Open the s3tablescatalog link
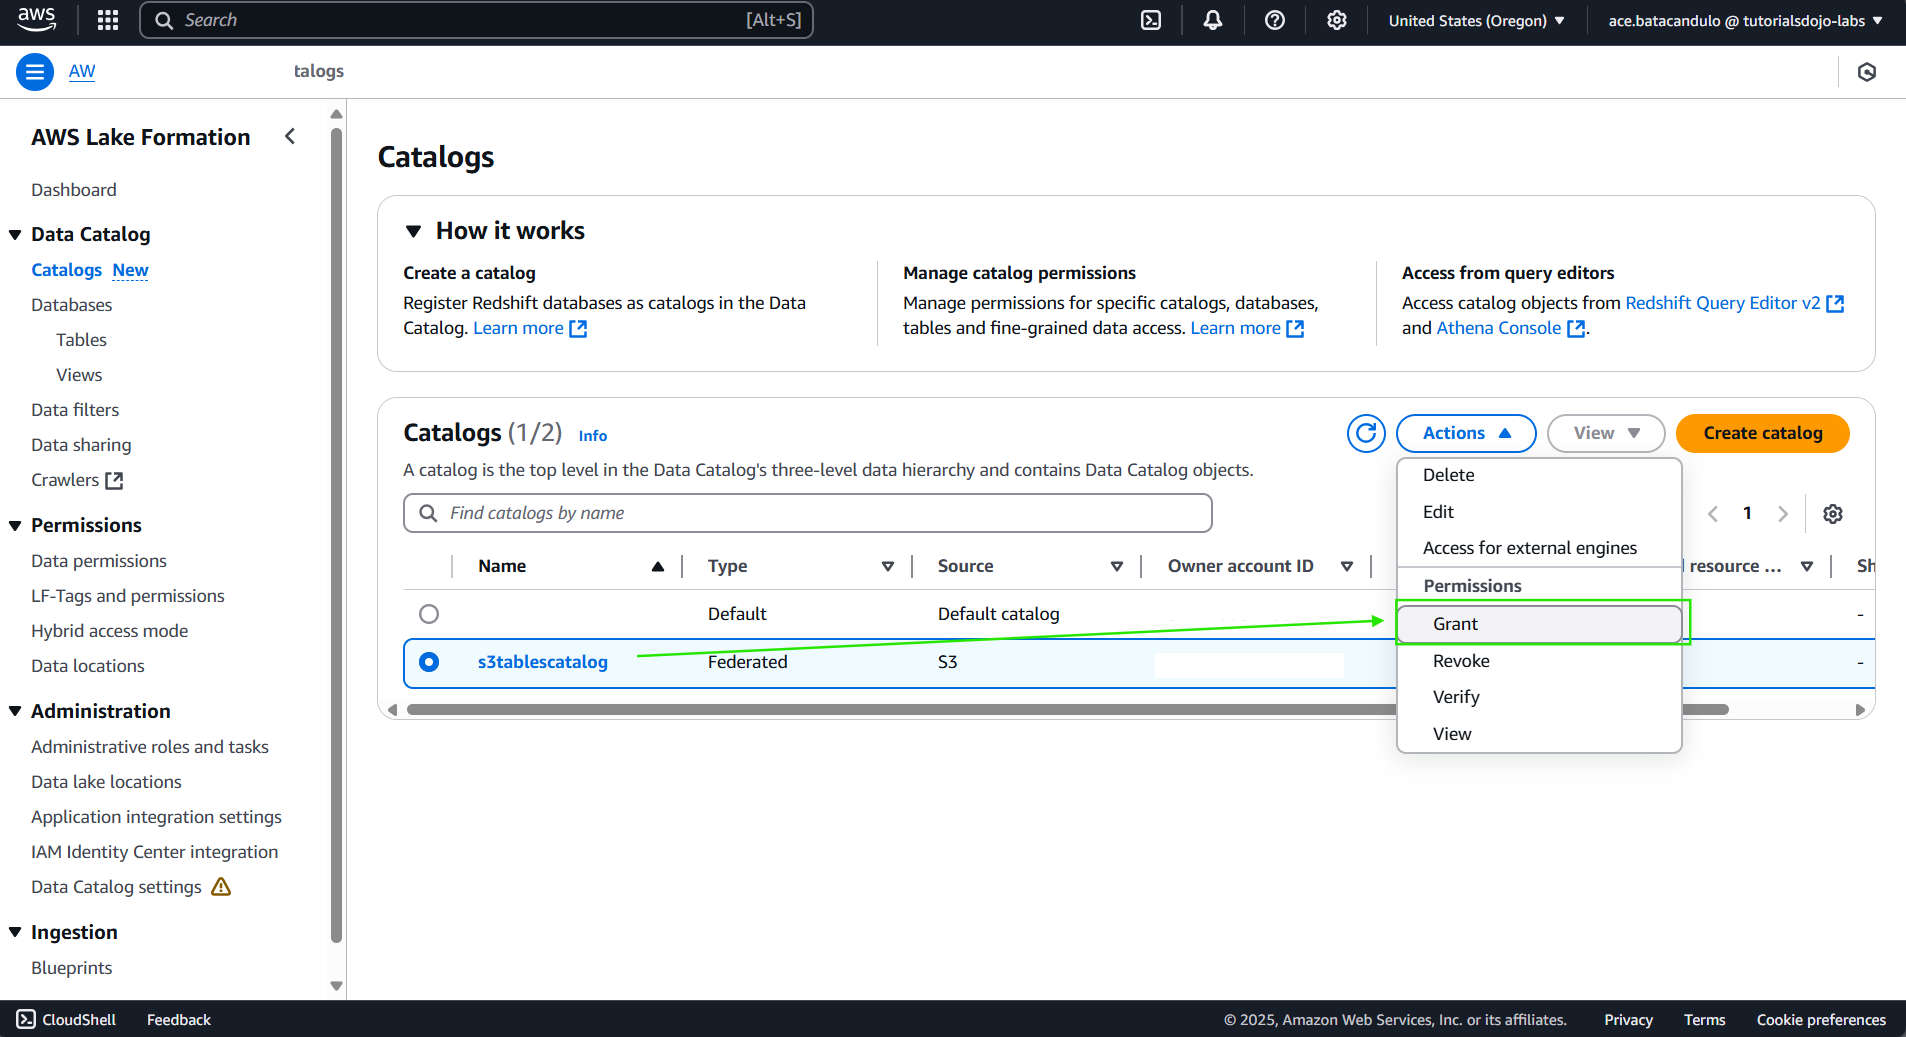This screenshot has height=1037, width=1906. [x=543, y=662]
